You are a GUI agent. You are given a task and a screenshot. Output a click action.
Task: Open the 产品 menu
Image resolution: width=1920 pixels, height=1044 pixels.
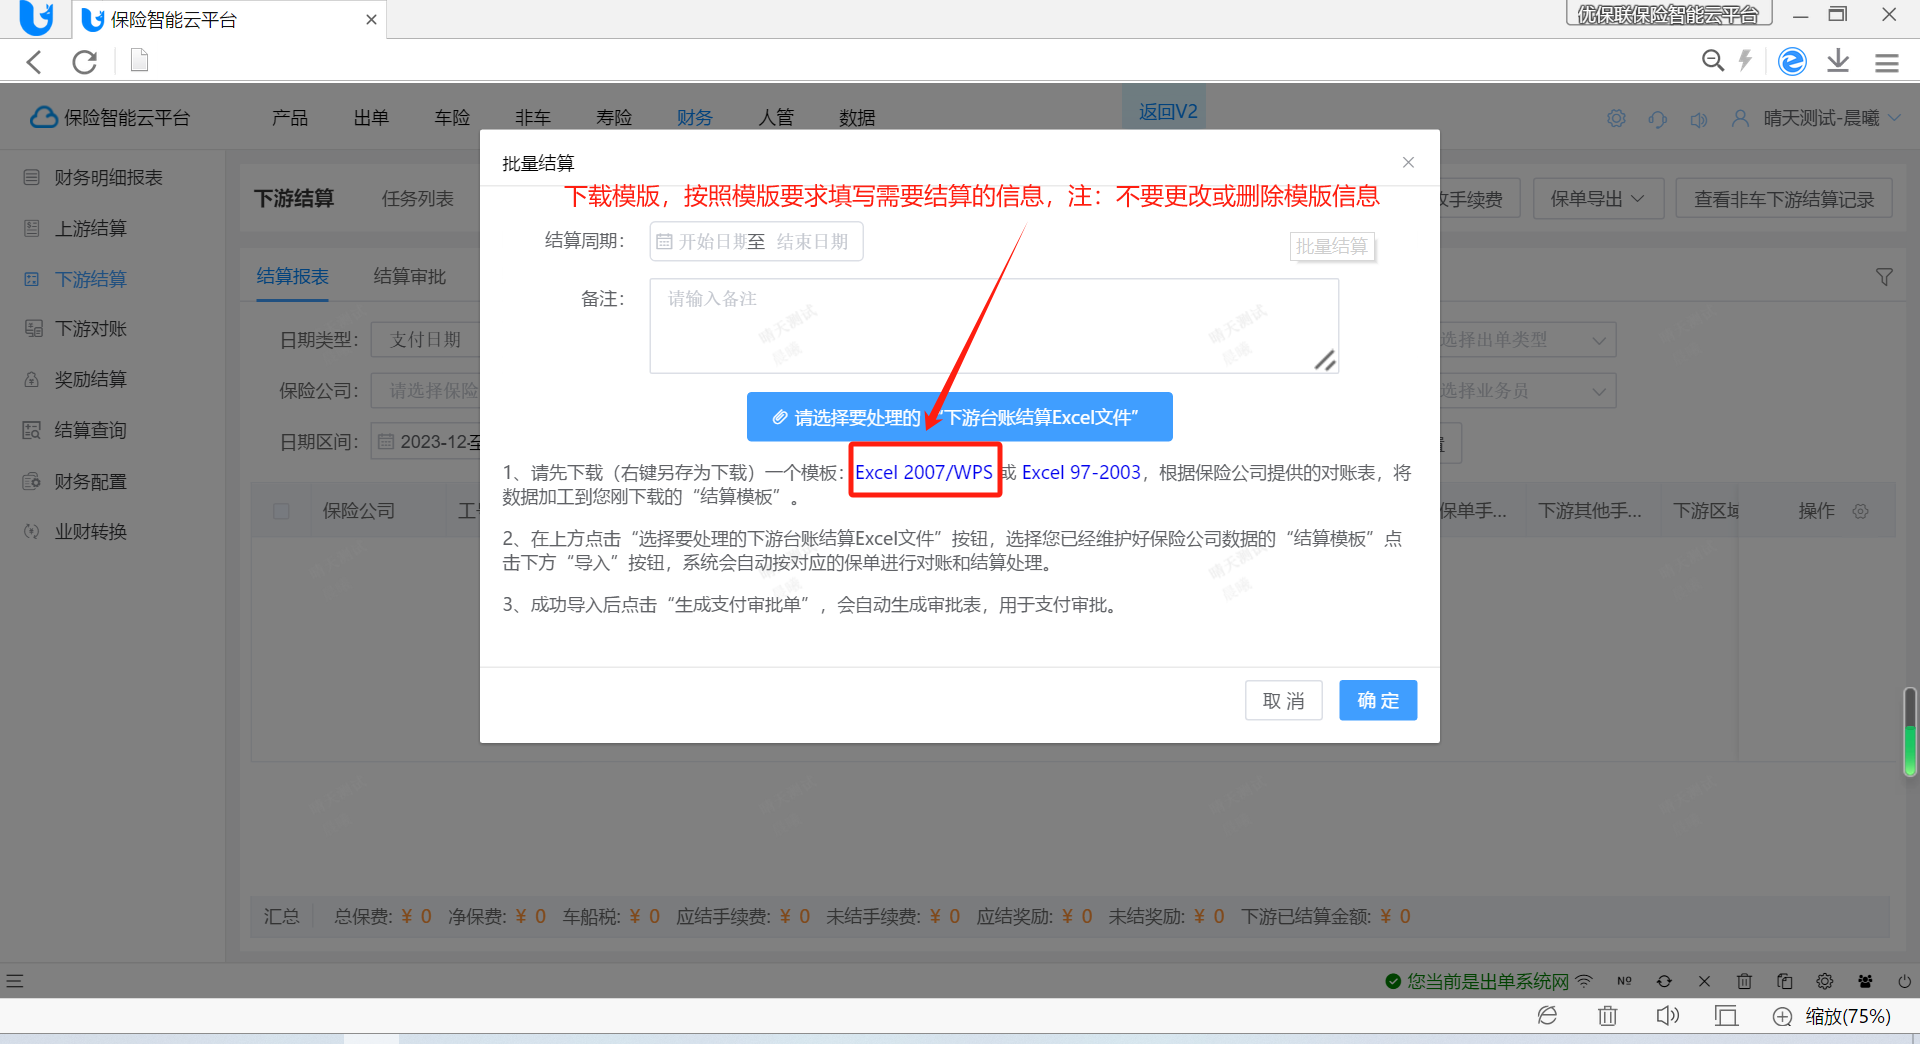[290, 118]
